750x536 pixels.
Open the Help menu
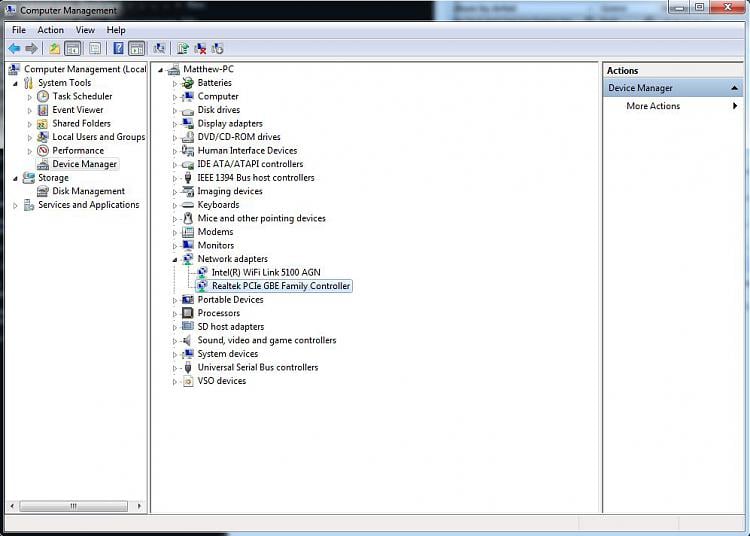[116, 30]
